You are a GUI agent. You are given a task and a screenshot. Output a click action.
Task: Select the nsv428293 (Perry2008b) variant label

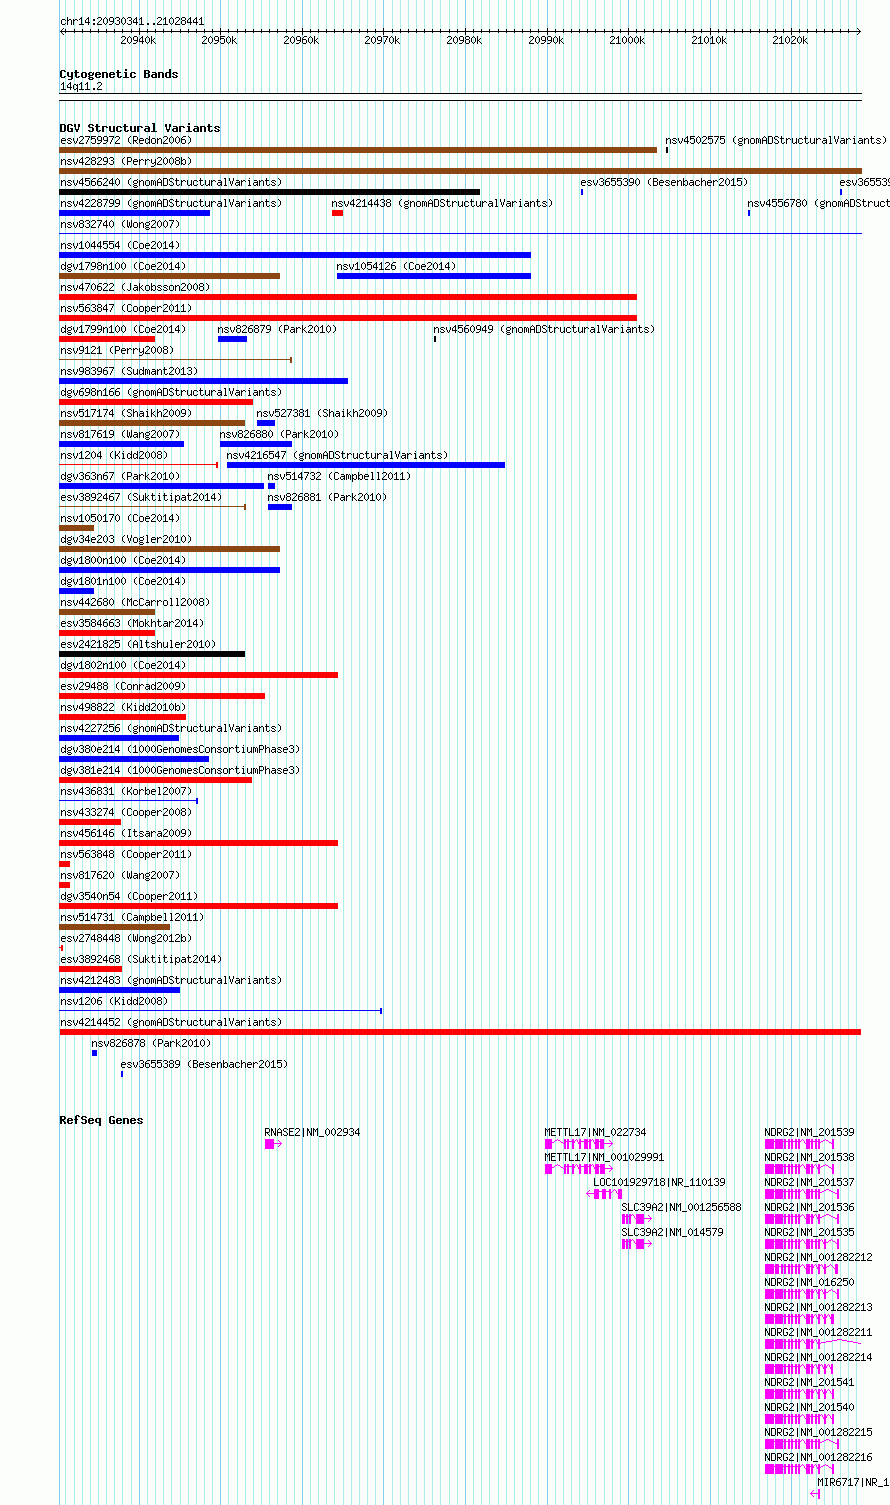125,161
